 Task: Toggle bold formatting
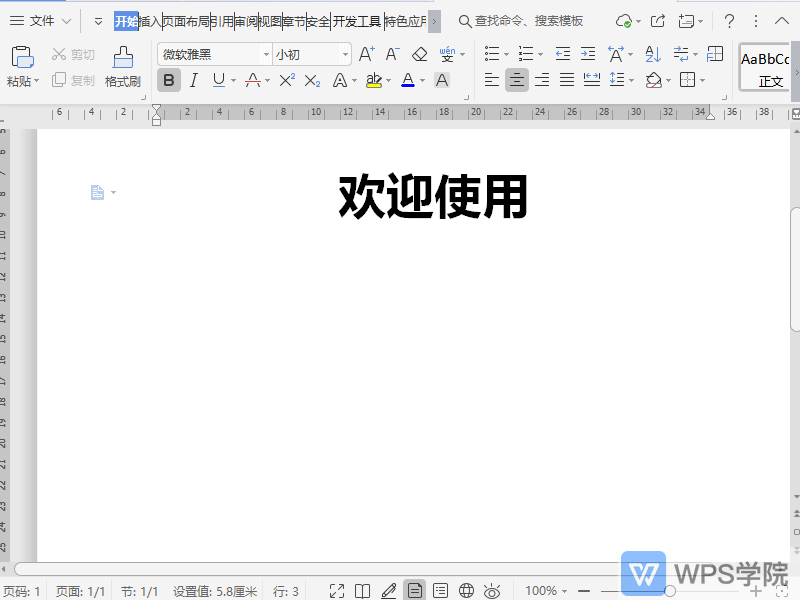[169, 79]
